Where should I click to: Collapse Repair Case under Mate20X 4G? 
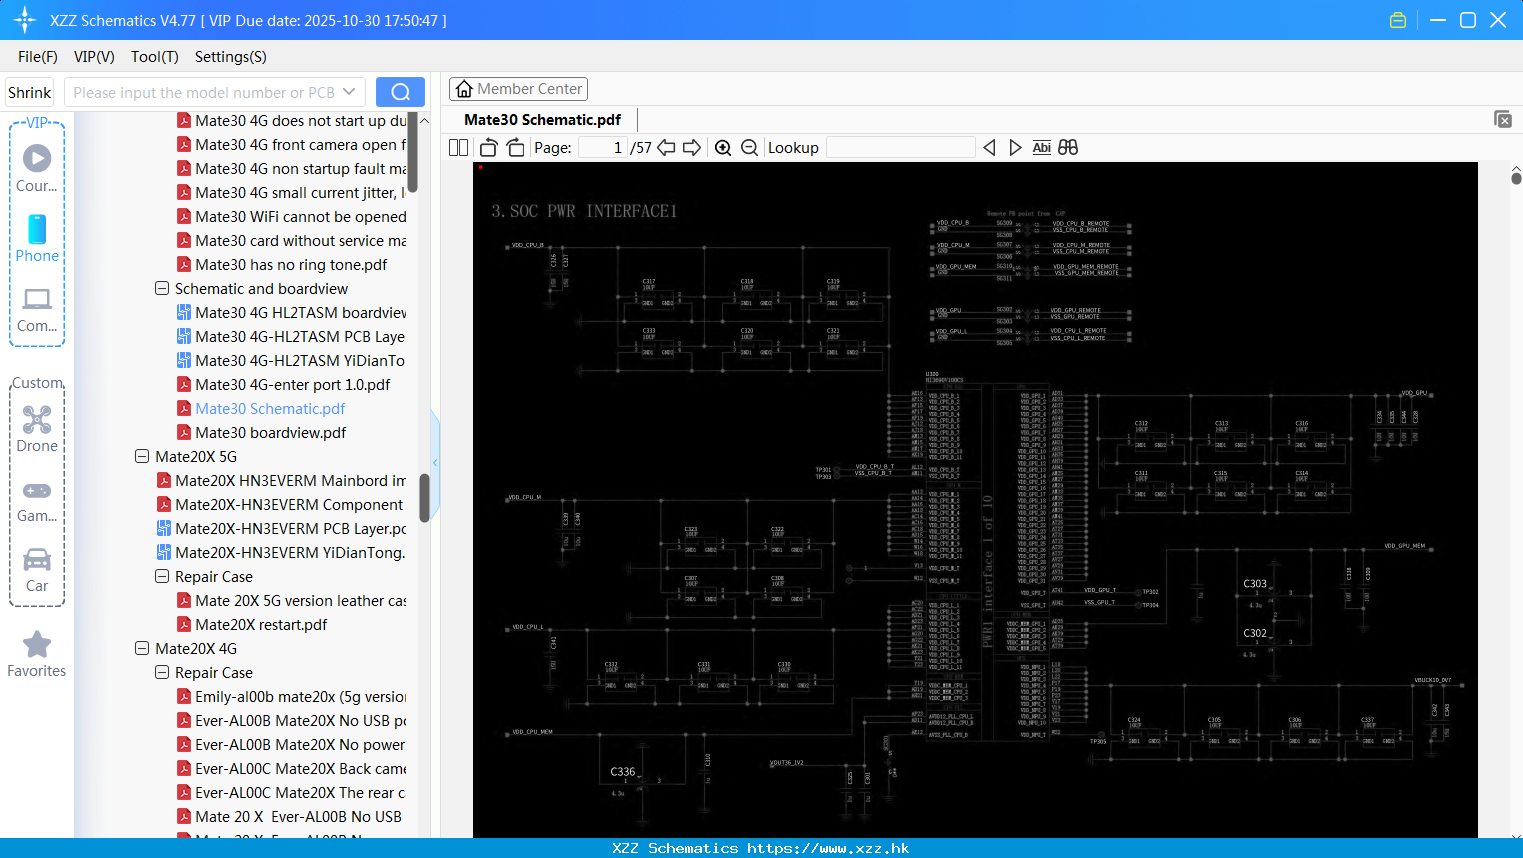click(162, 672)
